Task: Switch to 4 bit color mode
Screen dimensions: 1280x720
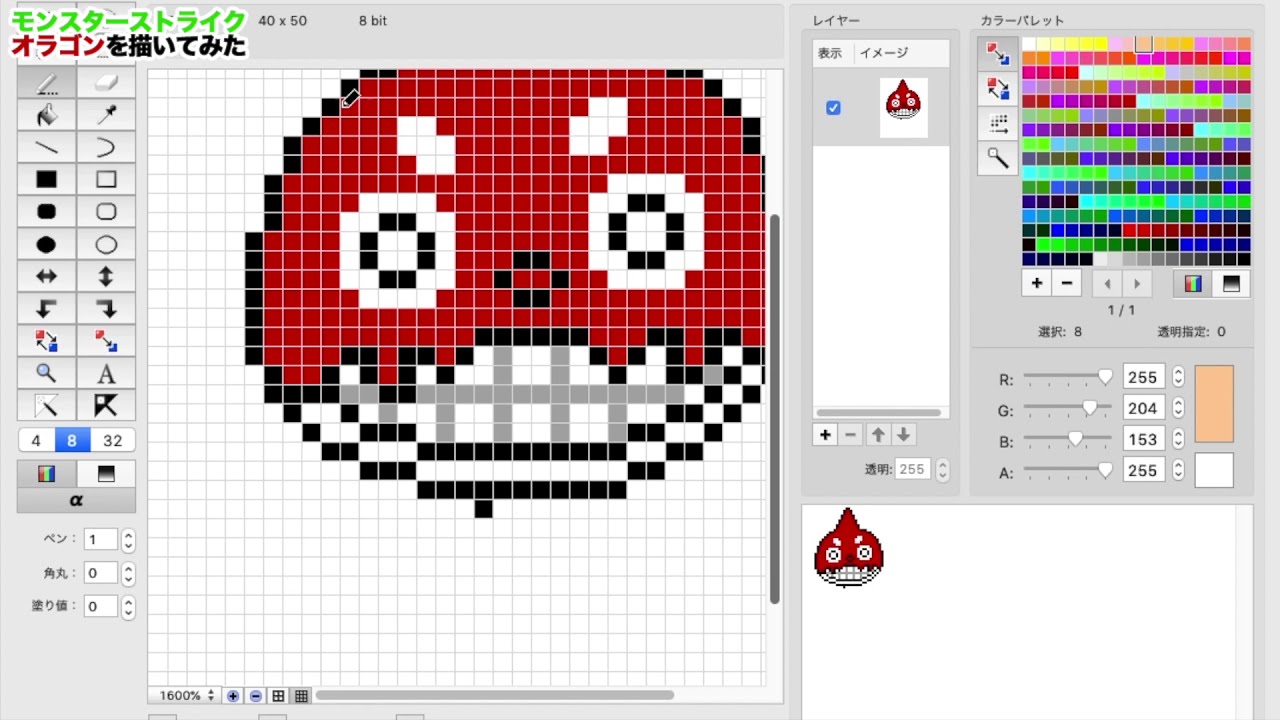Action: click(x=36, y=441)
